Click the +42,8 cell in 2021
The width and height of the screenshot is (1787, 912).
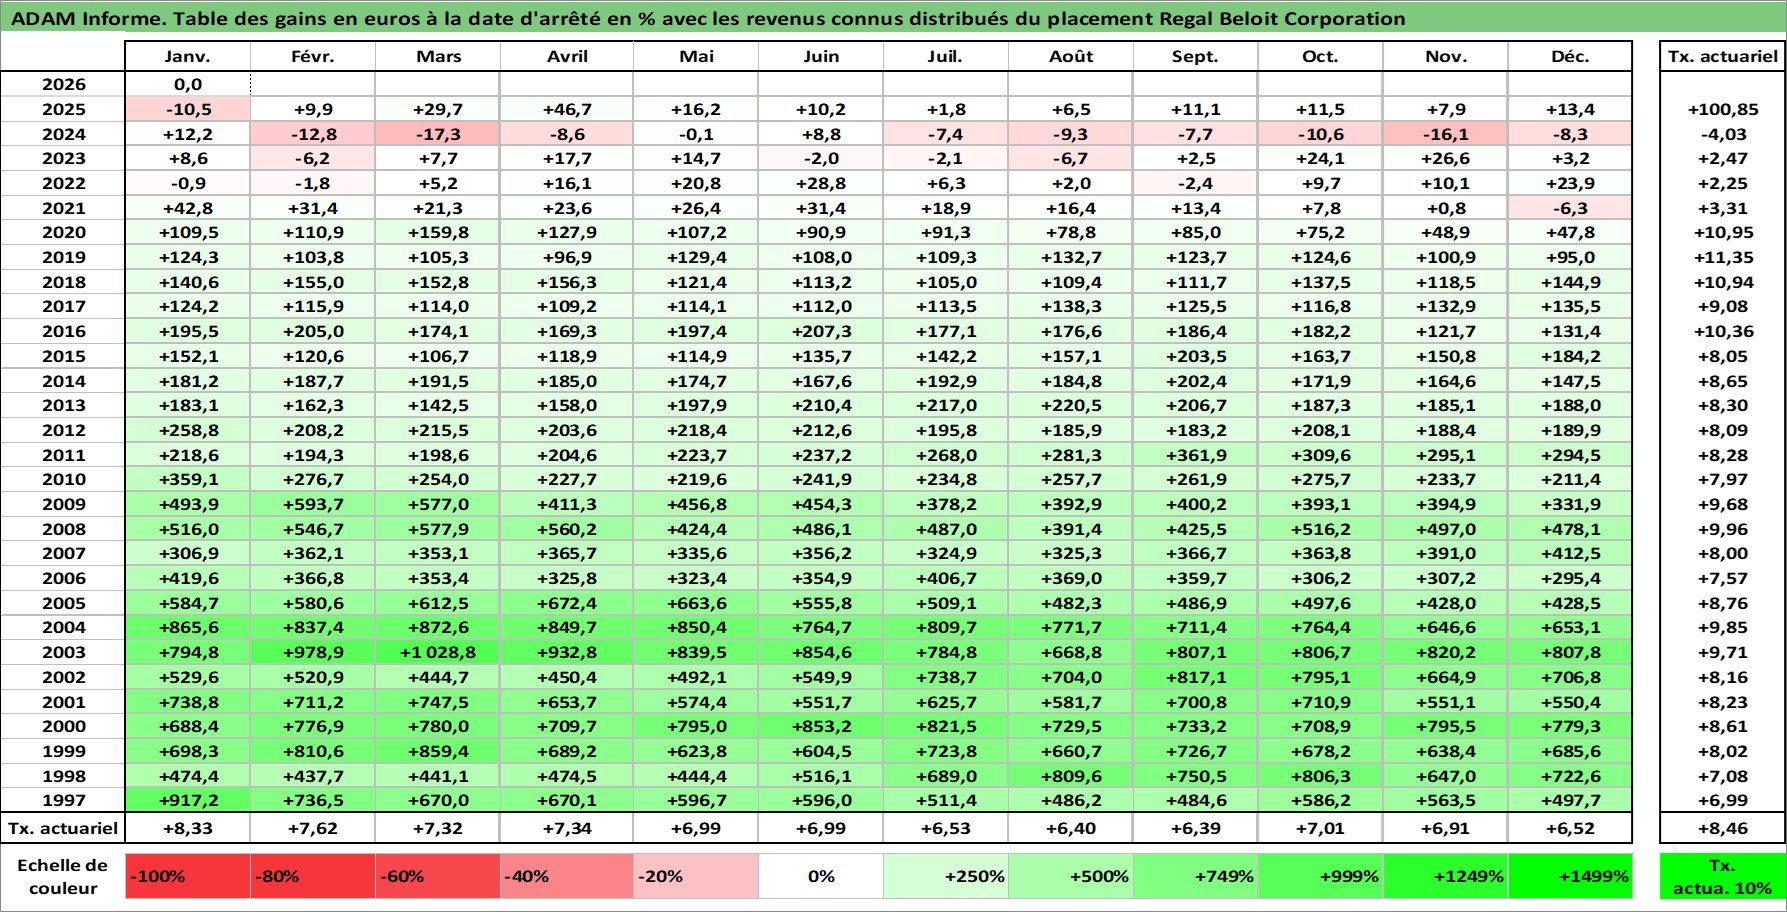click(187, 208)
